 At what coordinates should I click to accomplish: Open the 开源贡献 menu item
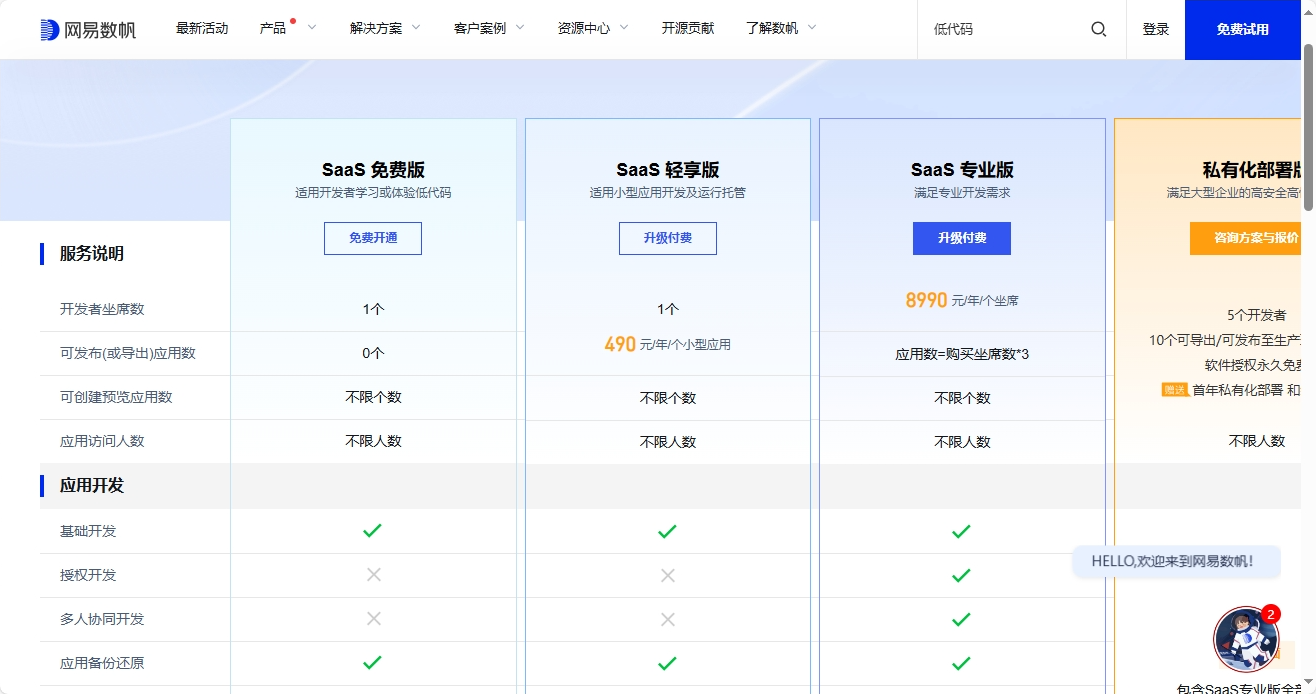click(687, 29)
